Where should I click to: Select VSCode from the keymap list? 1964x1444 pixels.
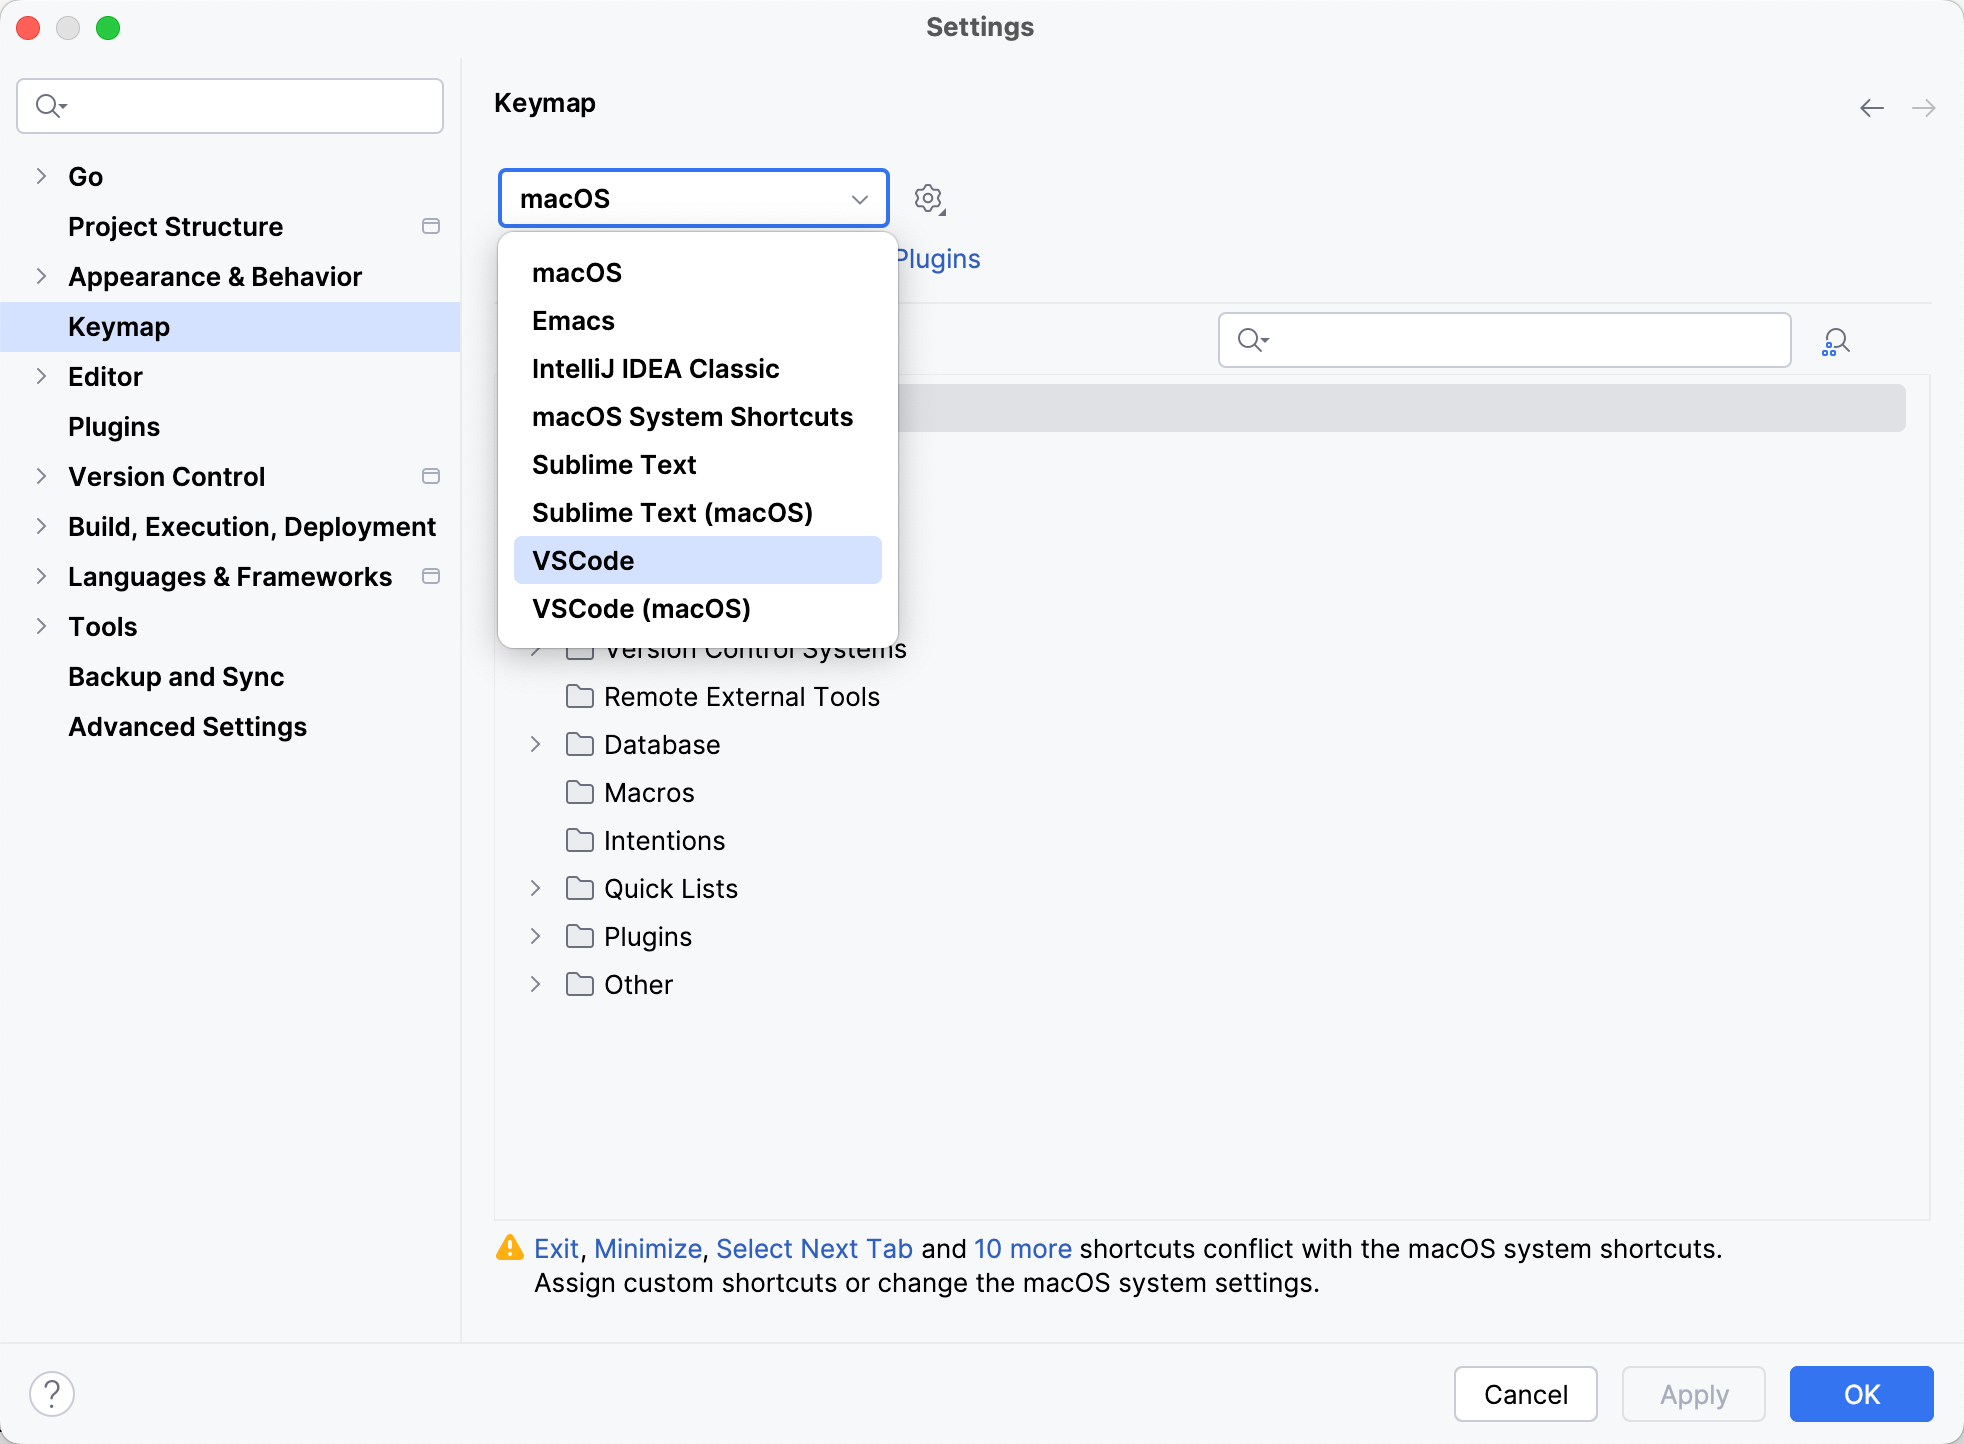pyautogui.click(x=582, y=560)
